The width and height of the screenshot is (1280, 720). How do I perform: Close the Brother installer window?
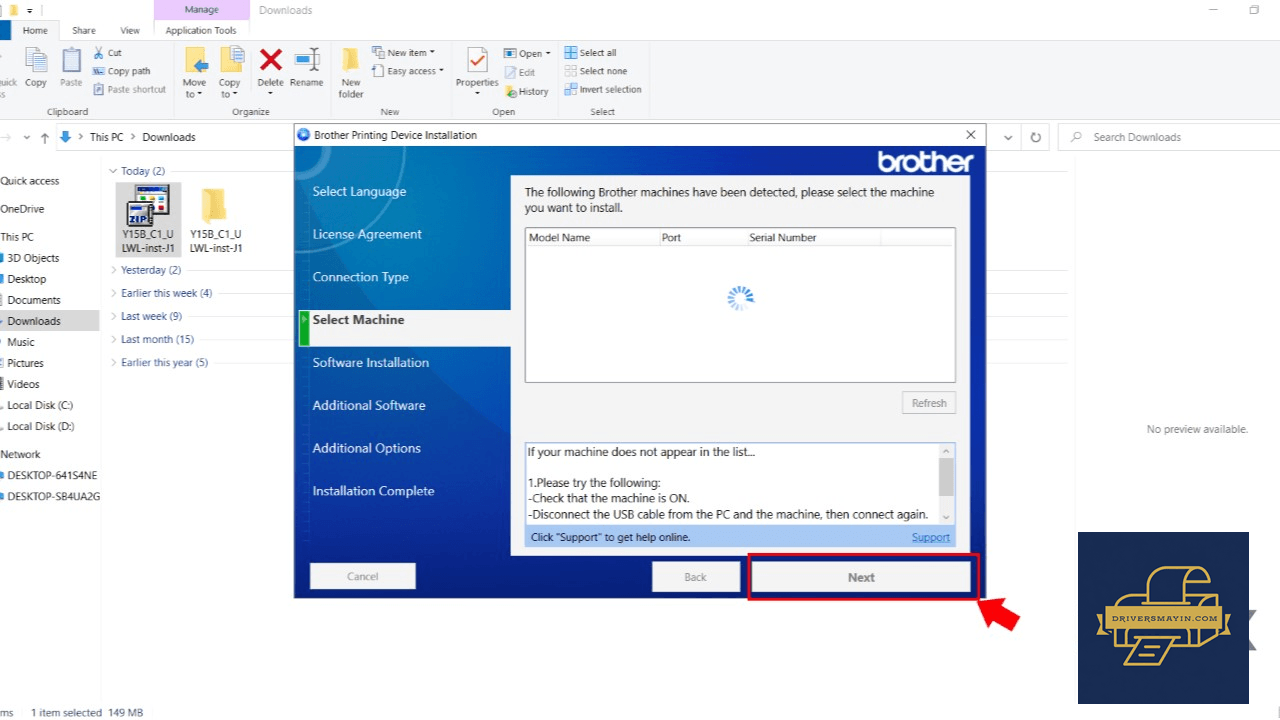tap(970, 134)
